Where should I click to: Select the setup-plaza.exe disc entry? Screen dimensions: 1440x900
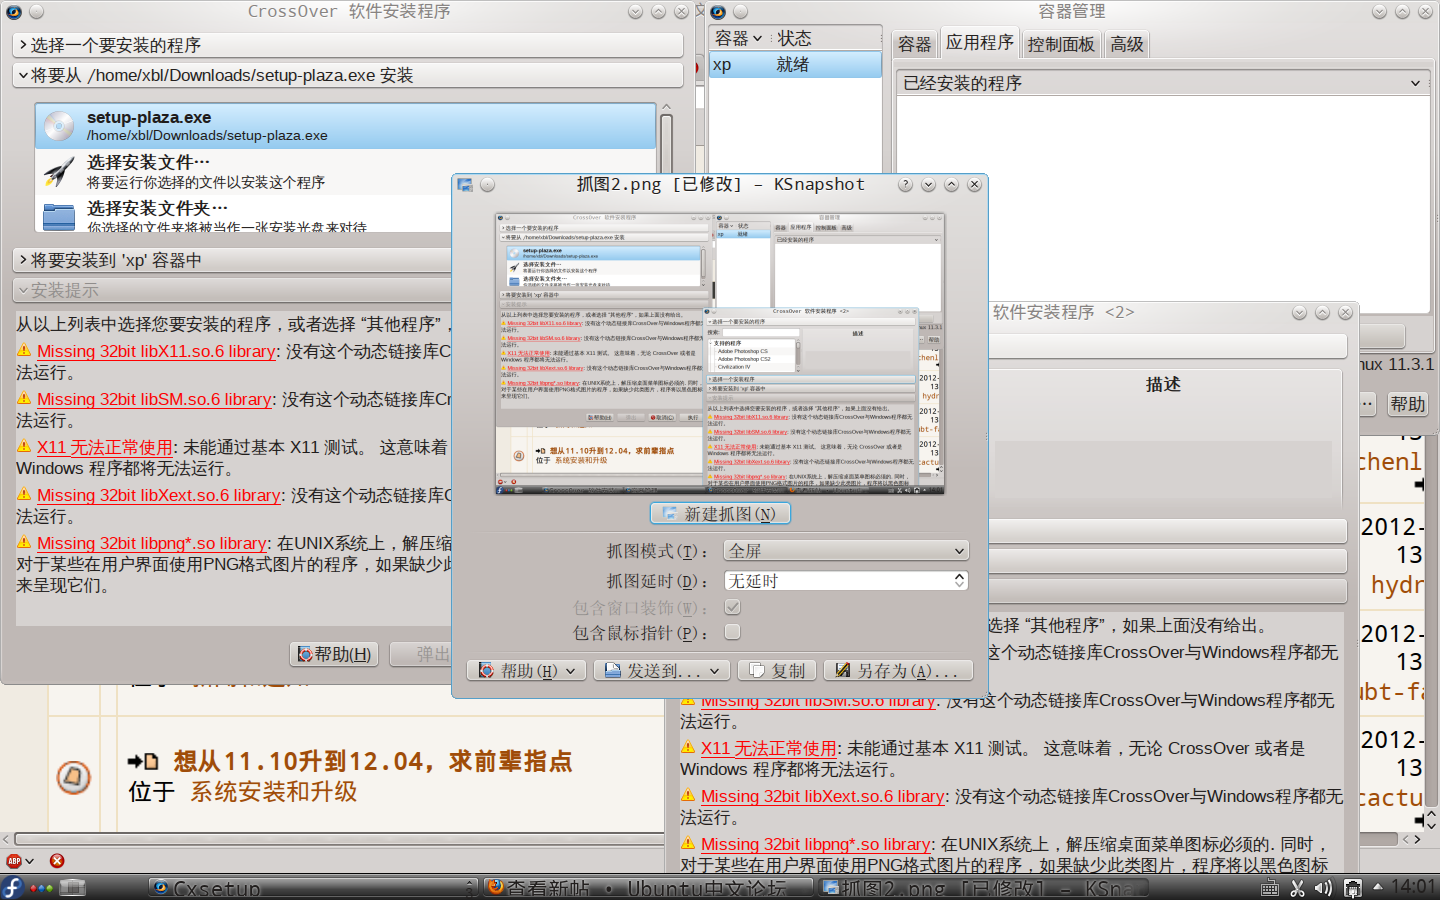(345, 126)
